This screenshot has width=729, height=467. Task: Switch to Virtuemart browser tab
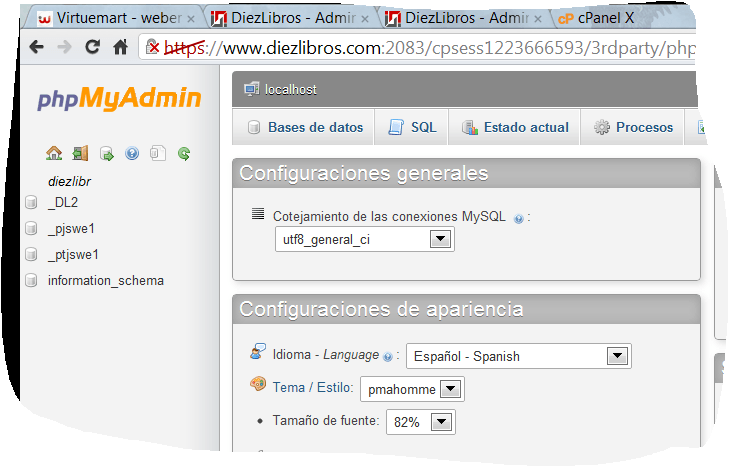(x=114, y=18)
